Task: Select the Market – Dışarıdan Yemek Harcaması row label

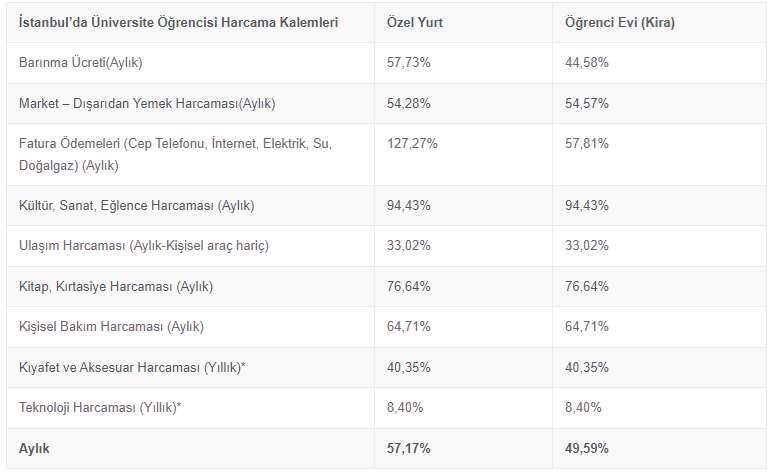Action: pos(146,103)
